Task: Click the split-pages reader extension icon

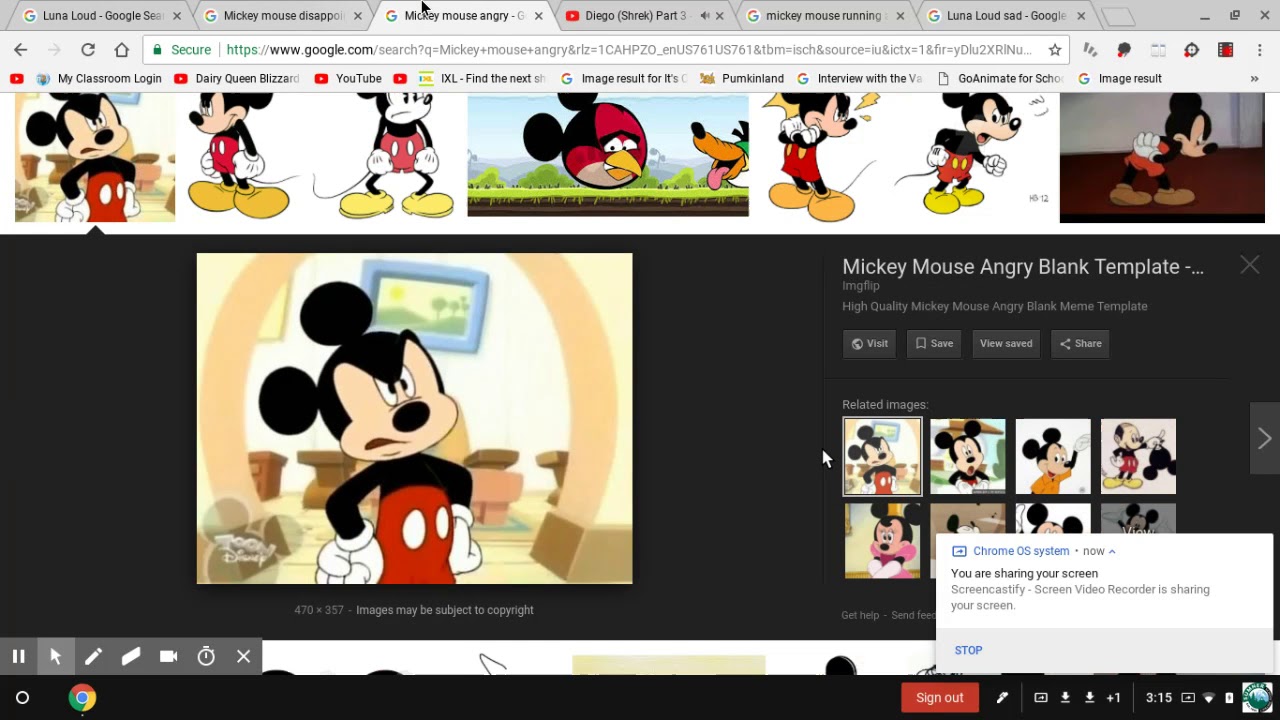Action: click(1158, 50)
